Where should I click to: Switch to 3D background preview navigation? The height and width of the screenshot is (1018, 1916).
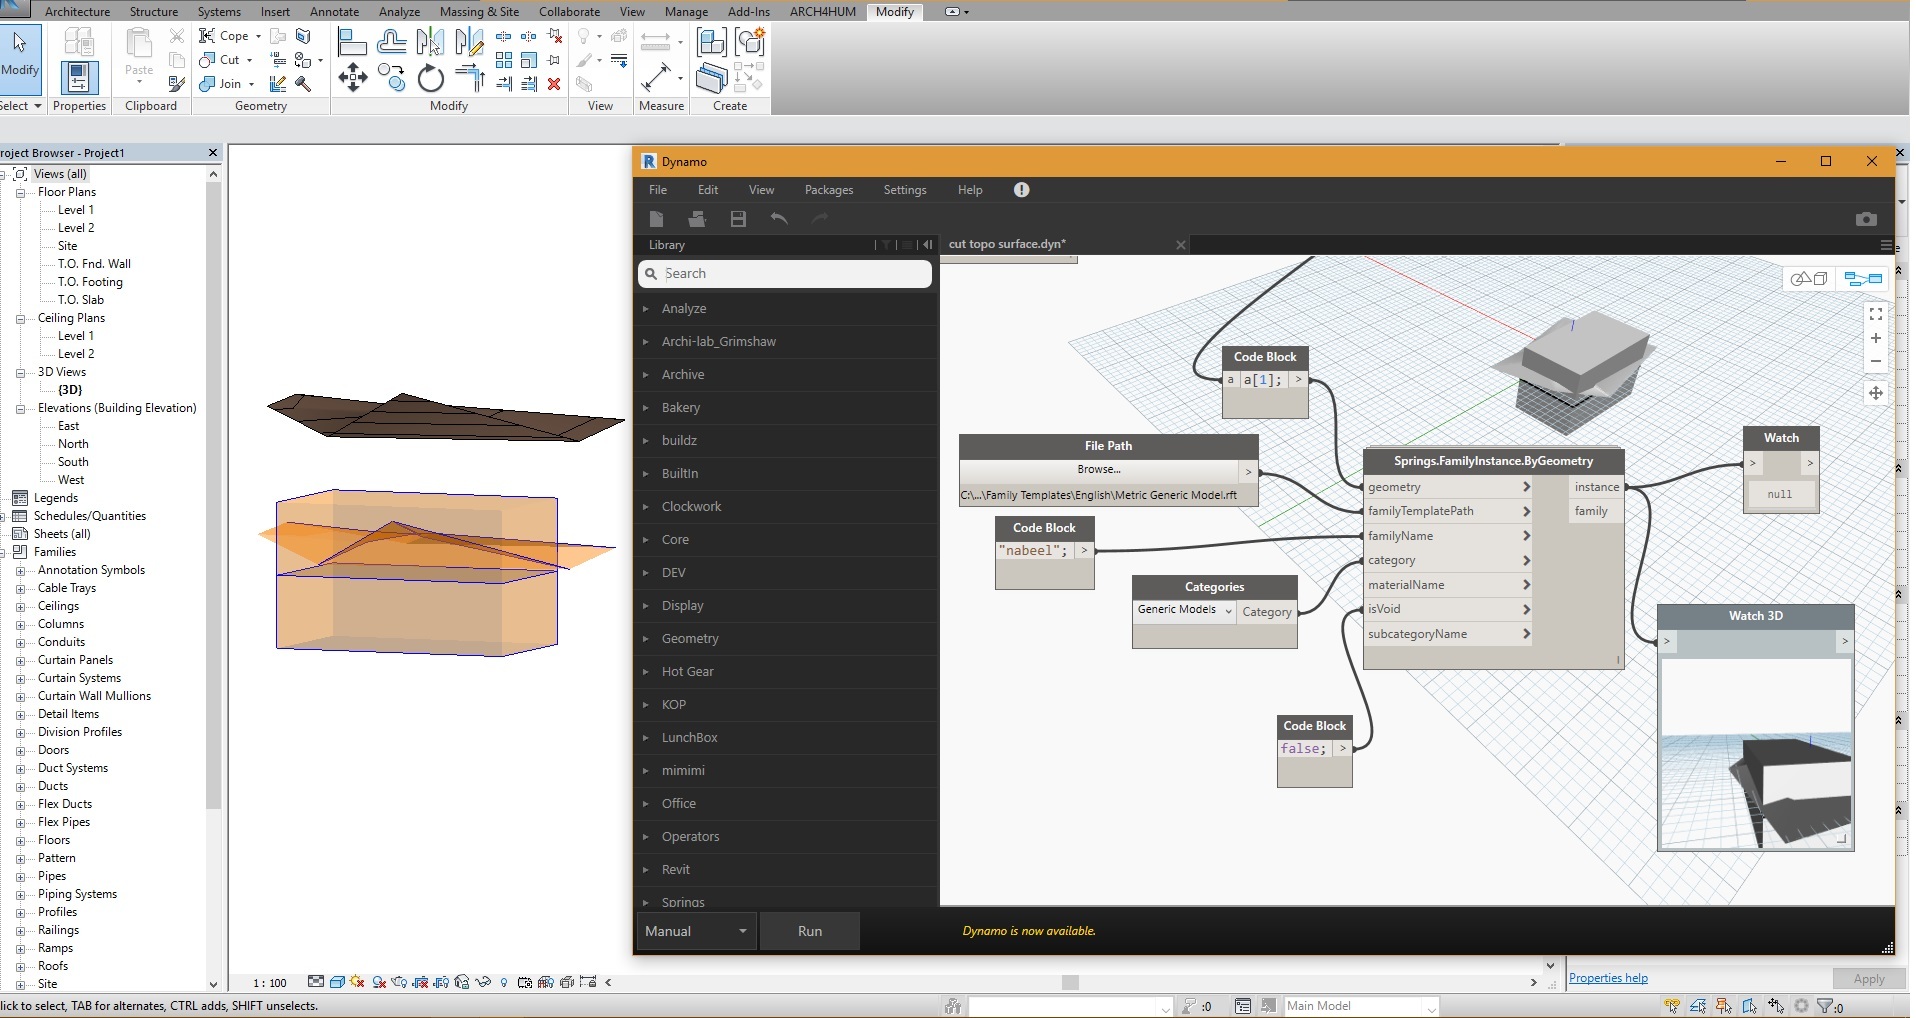click(1809, 279)
